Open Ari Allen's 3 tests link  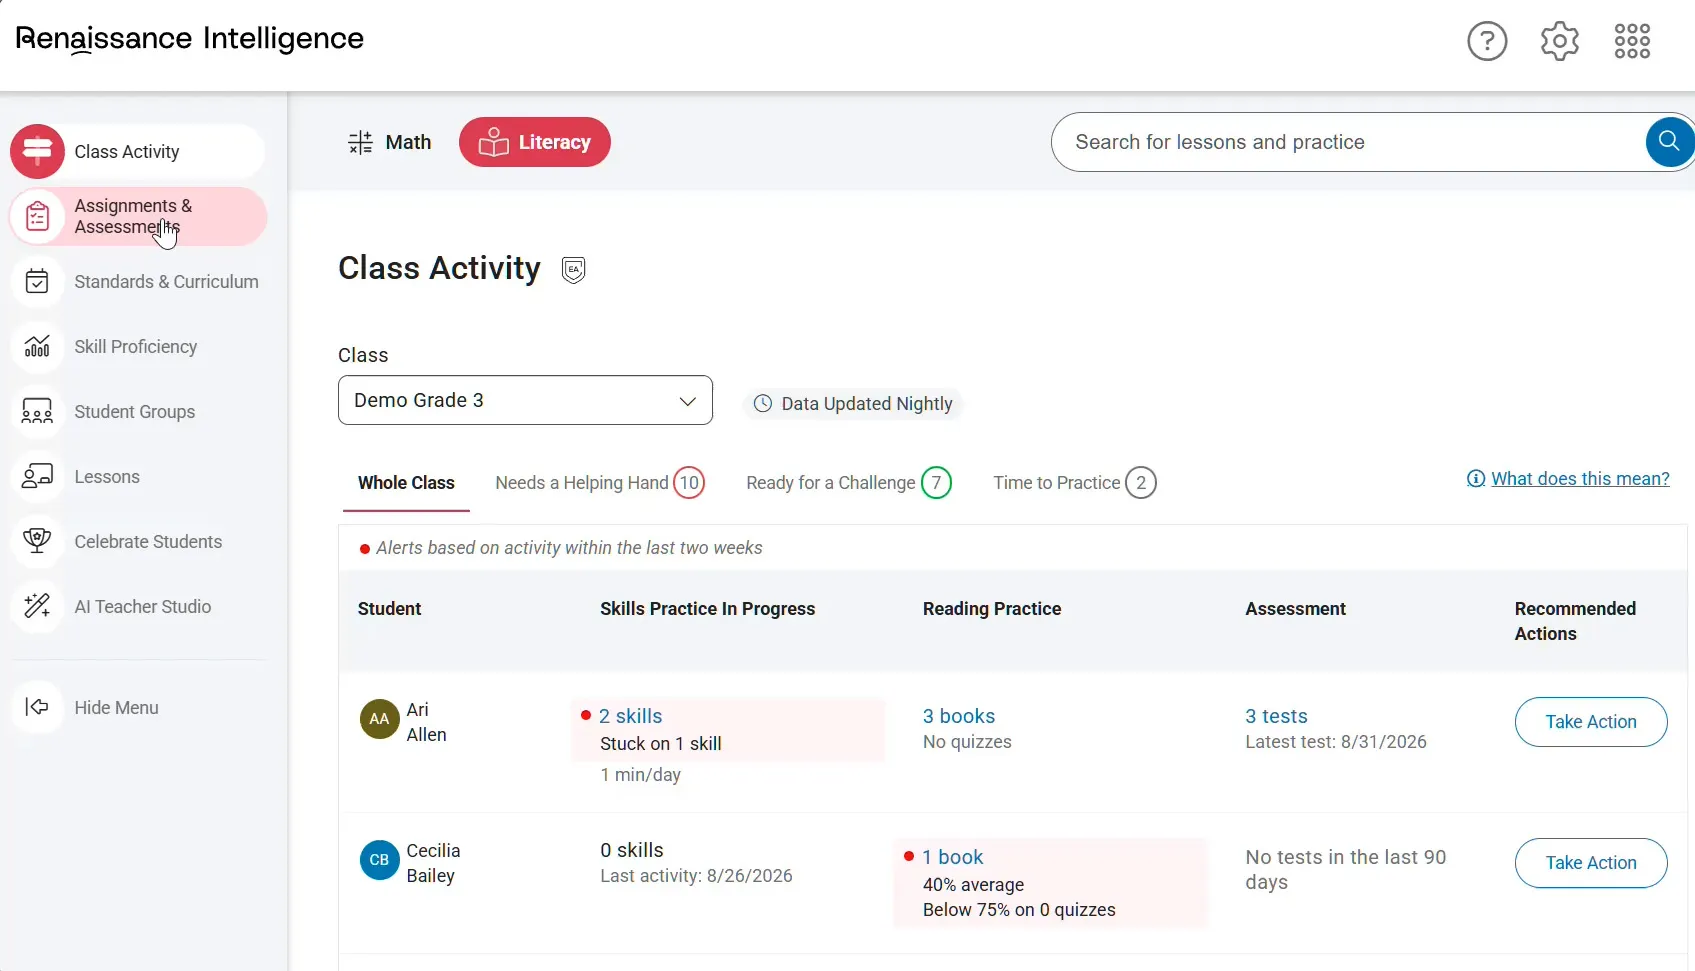coord(1276,716)
